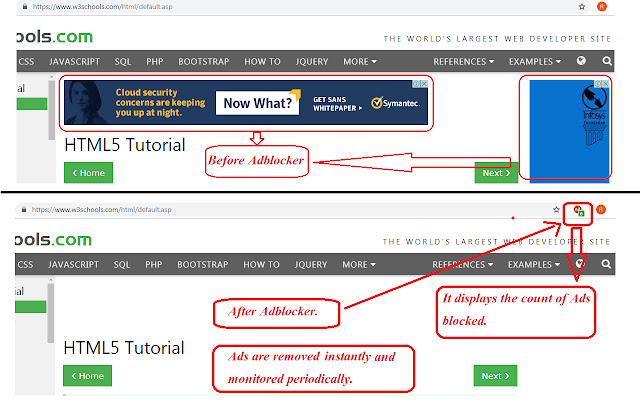Open JAVASCRIPT in bottom screenshot navbar
Image resolution: width=640 pixels, height=400 pixels.
point(73,264)
